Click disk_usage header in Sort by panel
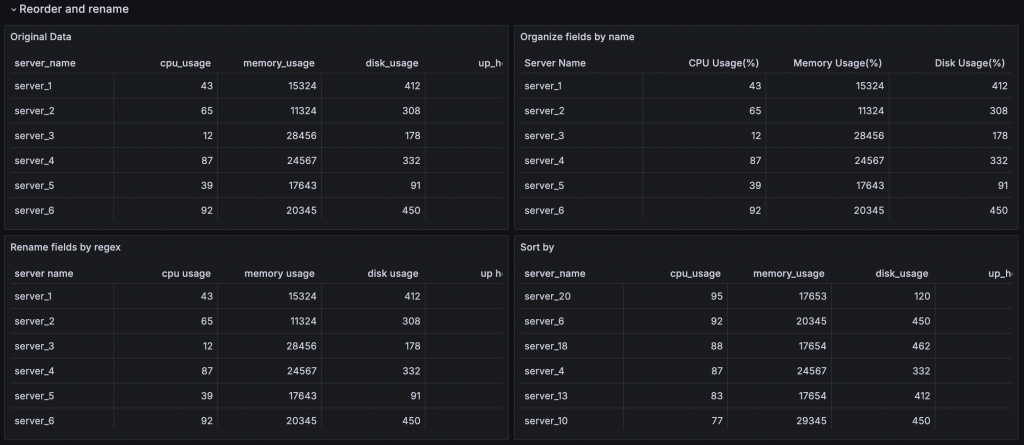Image resolution: width=1024 pixels, height=445 pixels. [x=901, y=273]
